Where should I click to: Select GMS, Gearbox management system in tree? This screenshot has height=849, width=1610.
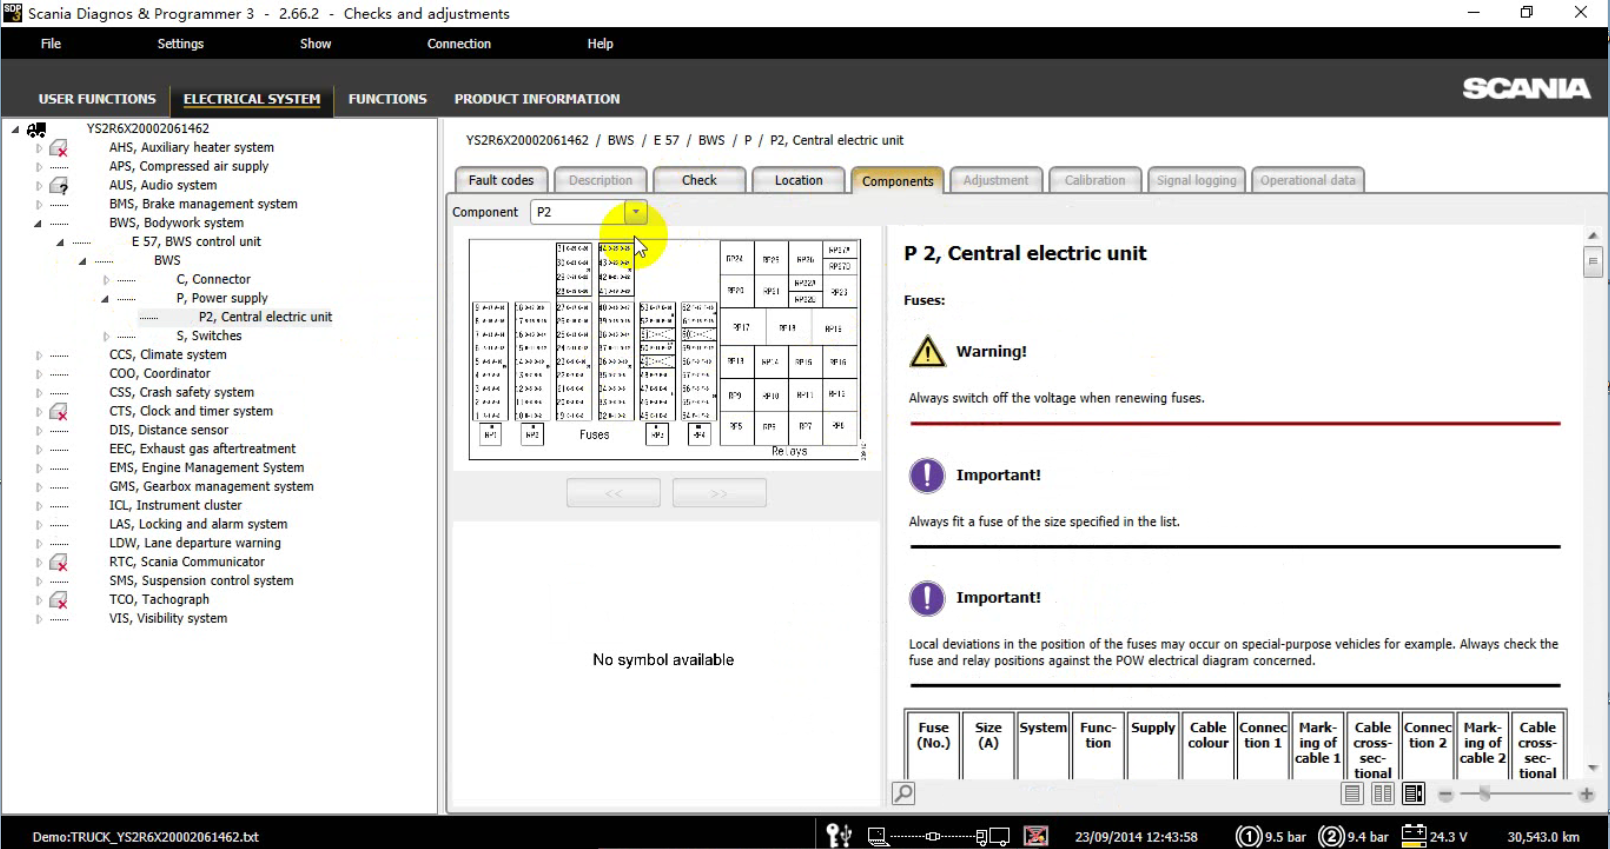click(211, 487)
